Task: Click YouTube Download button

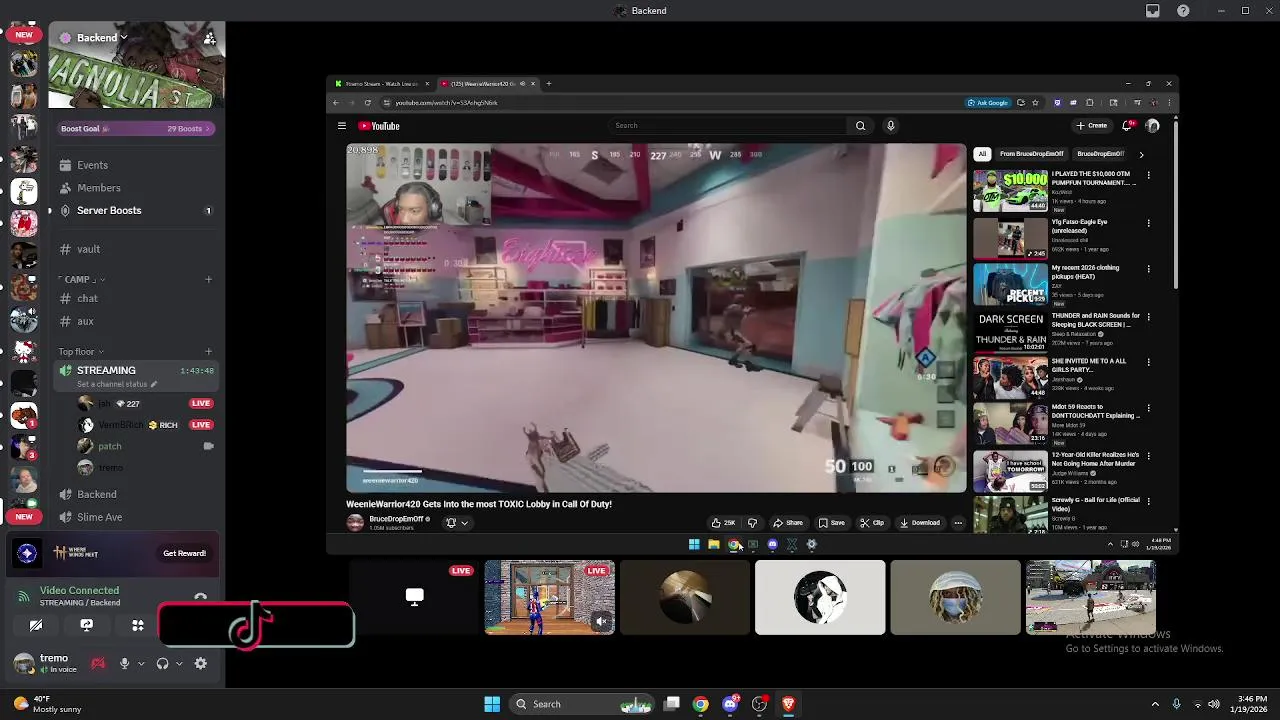Action: point(919,522)
